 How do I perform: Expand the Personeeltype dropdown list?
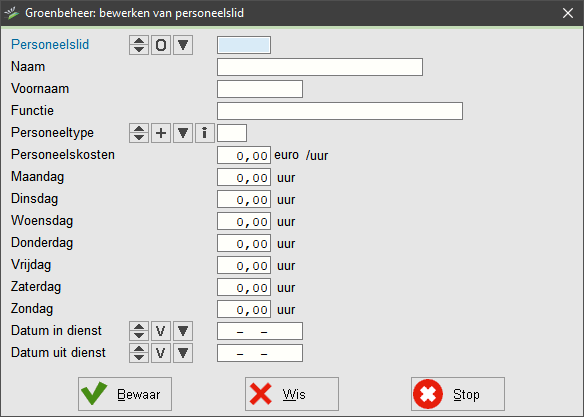pos(183,133)
